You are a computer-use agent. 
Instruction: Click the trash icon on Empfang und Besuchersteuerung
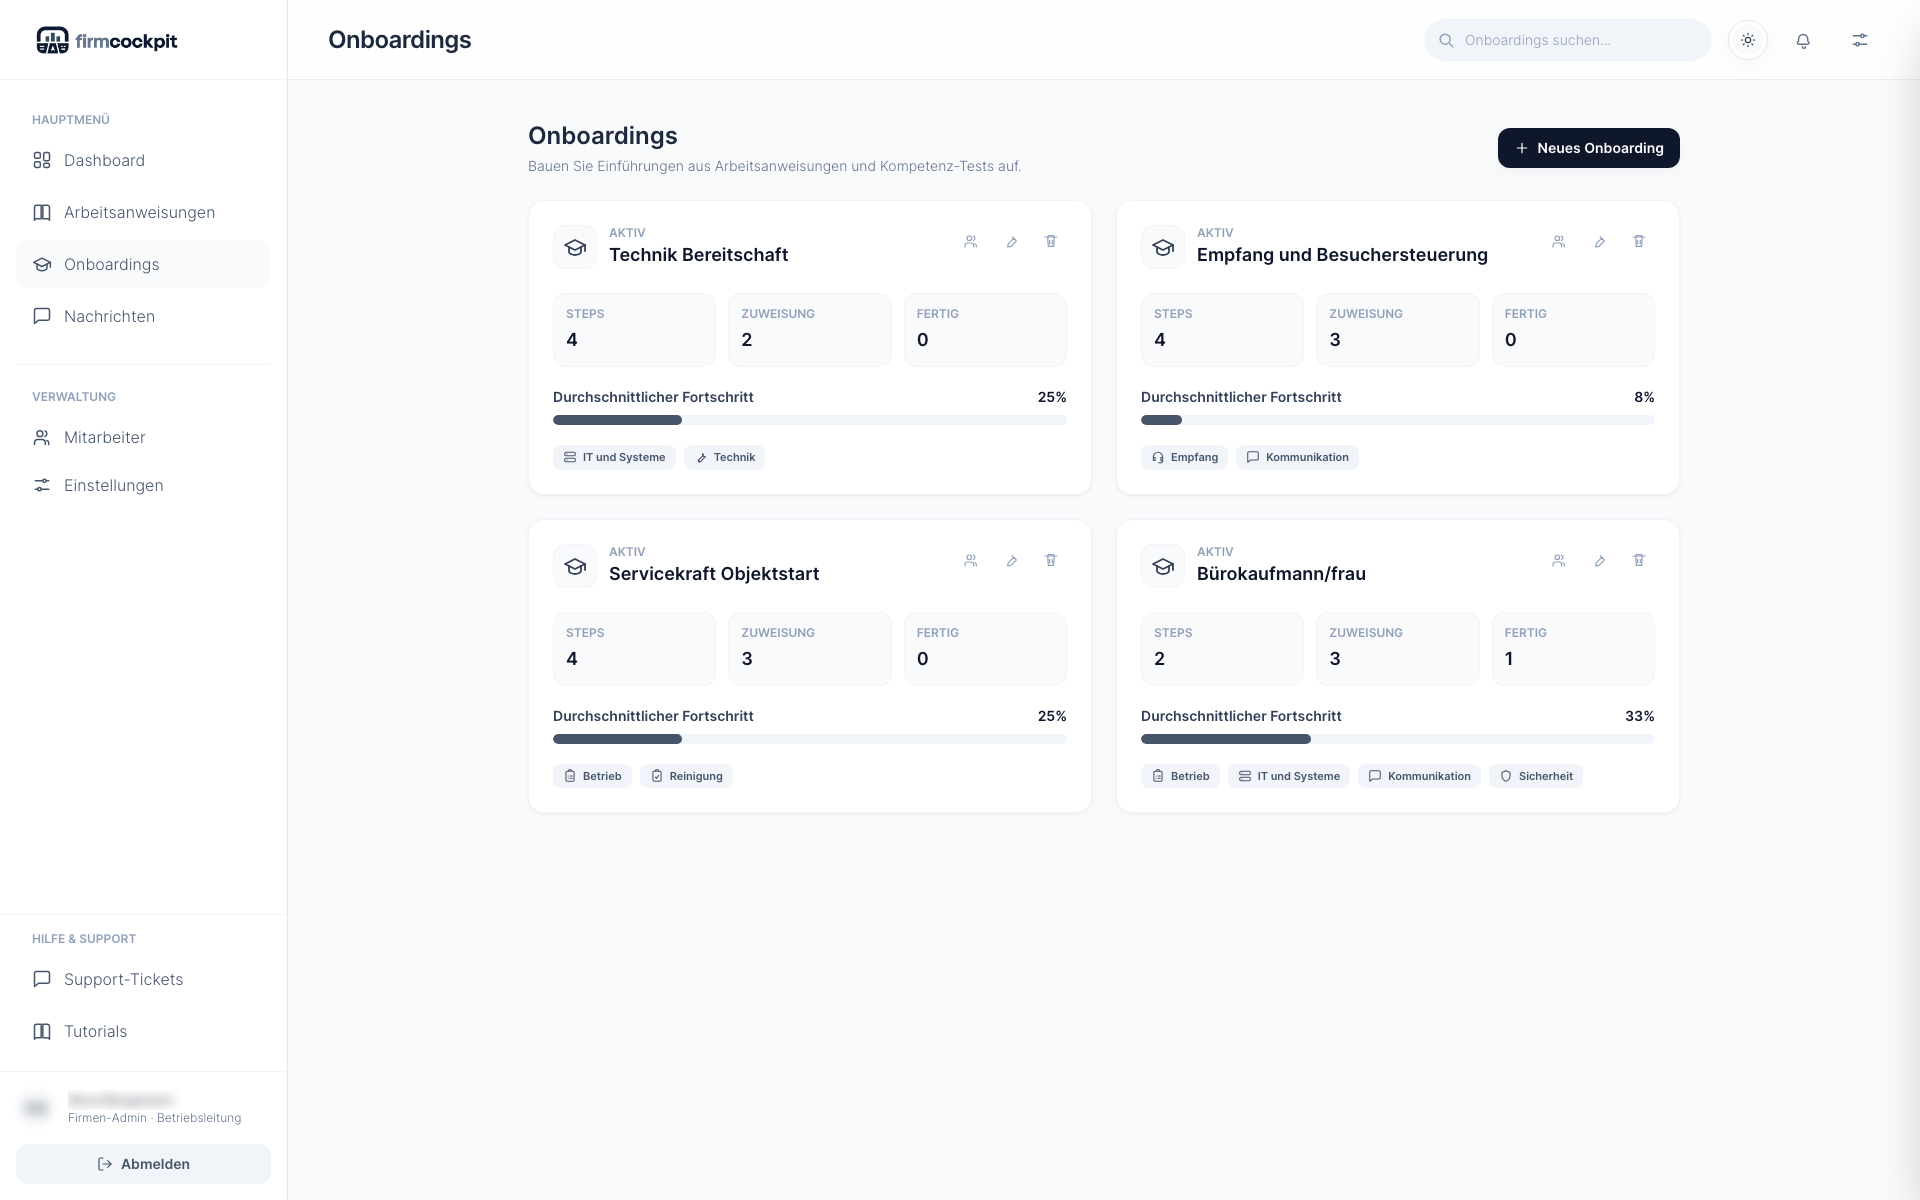pos(1639,241)
